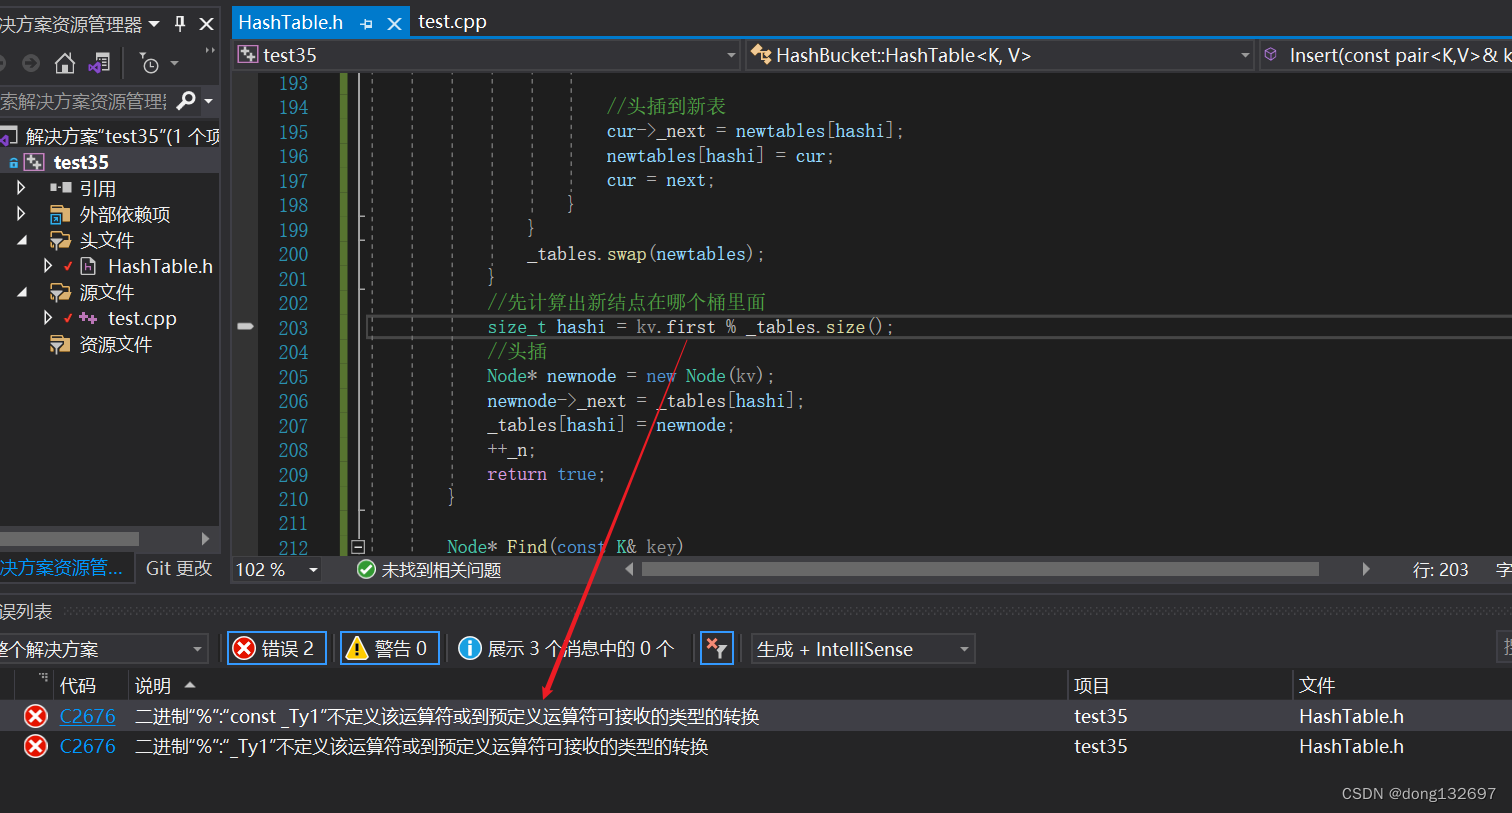Sort error list by 说明 column
Image resolution: width=1512 pixels, height=813 pixels.
[x=153, y=685]
